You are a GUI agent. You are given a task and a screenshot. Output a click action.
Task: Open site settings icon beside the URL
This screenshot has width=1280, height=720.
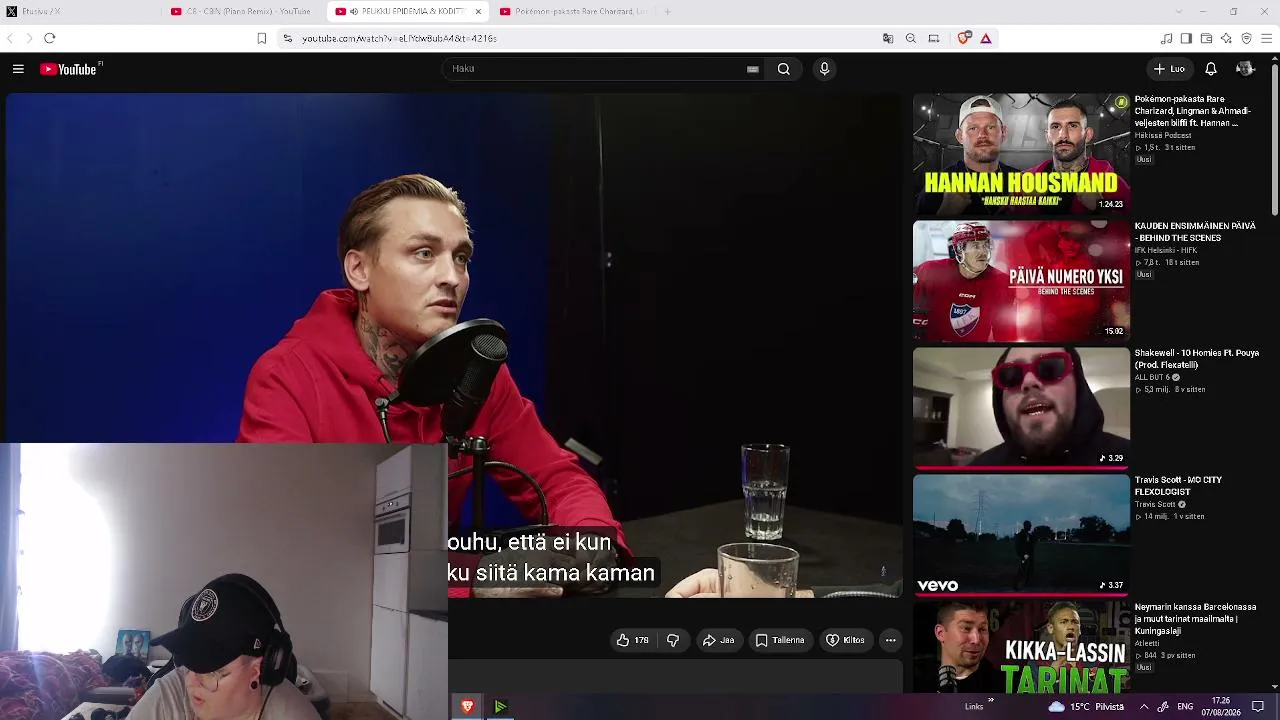pyautogui.click(x=287, y=38)
